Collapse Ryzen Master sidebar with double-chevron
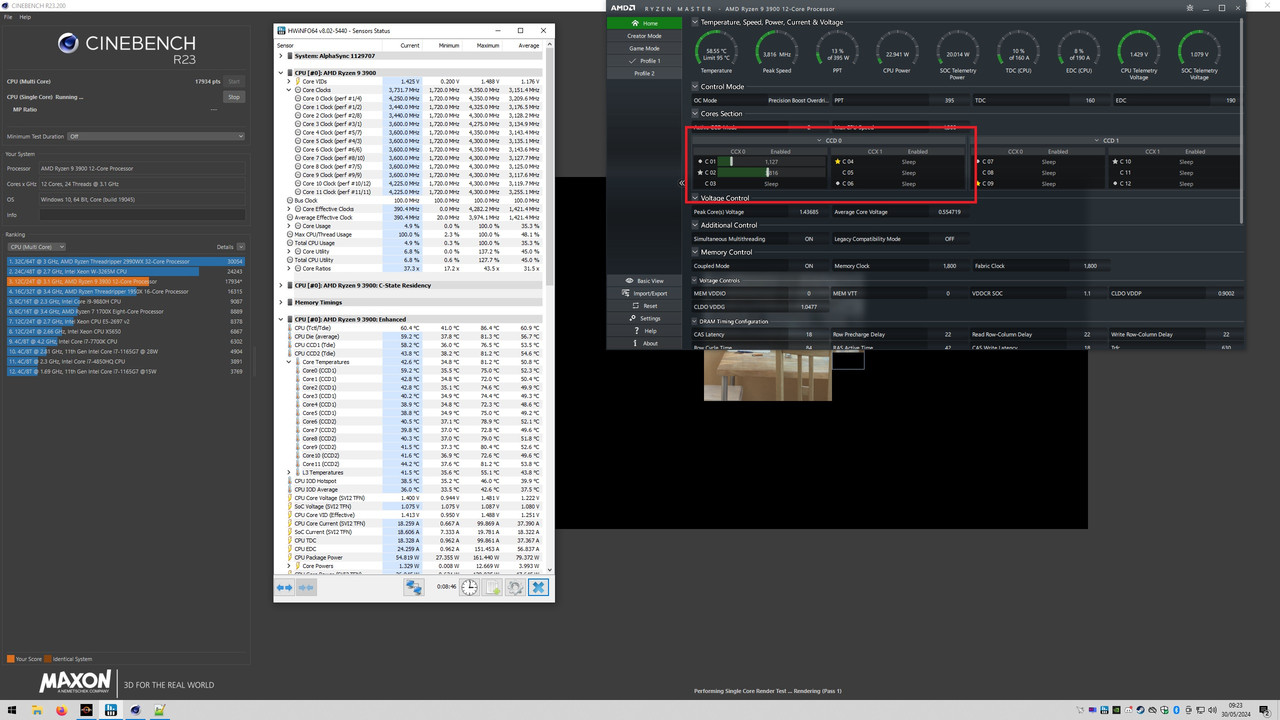Screen dimensions: 1280x720 (682, 183)
